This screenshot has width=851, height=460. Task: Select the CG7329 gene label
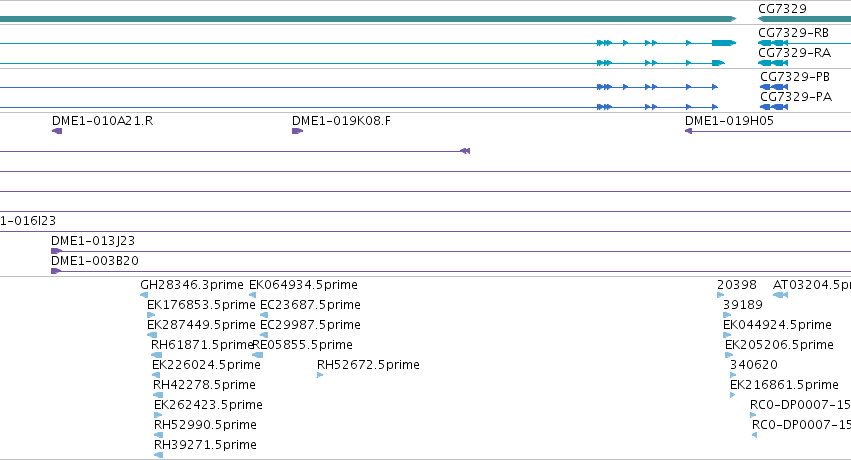pos(782,9)
